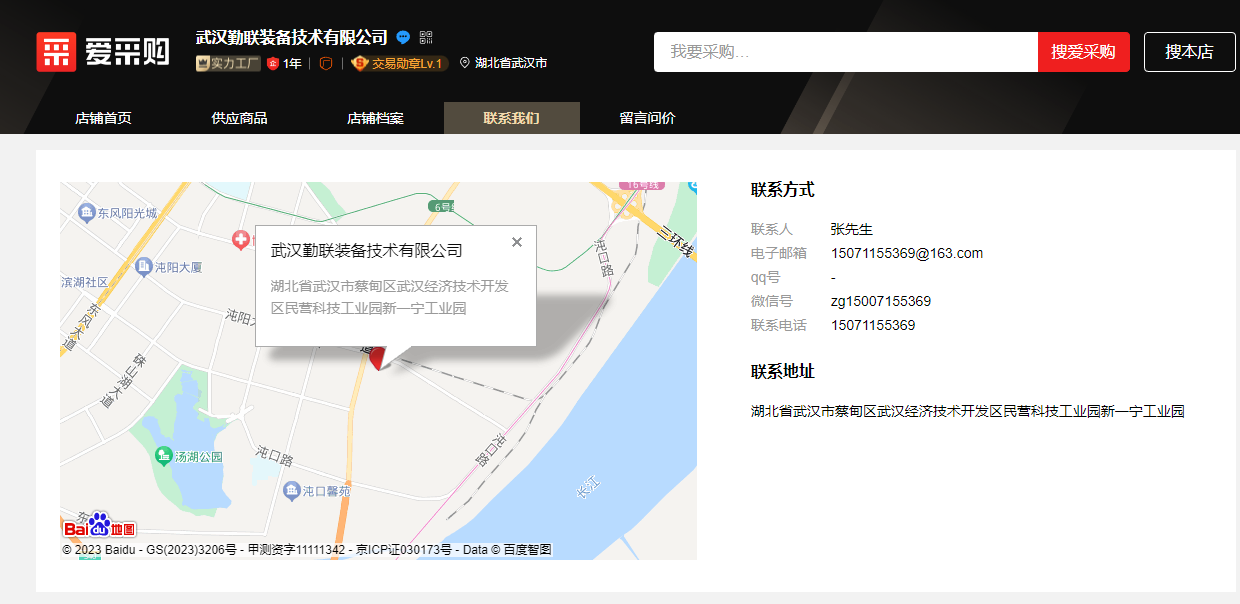Click the QR code icon next to company name
Screen dimensions: 1240x604
coord(427,38)
